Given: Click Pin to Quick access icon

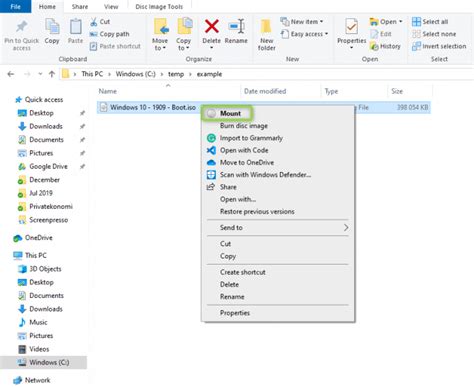Looking at the screenshot, I should tap(22, 27).
